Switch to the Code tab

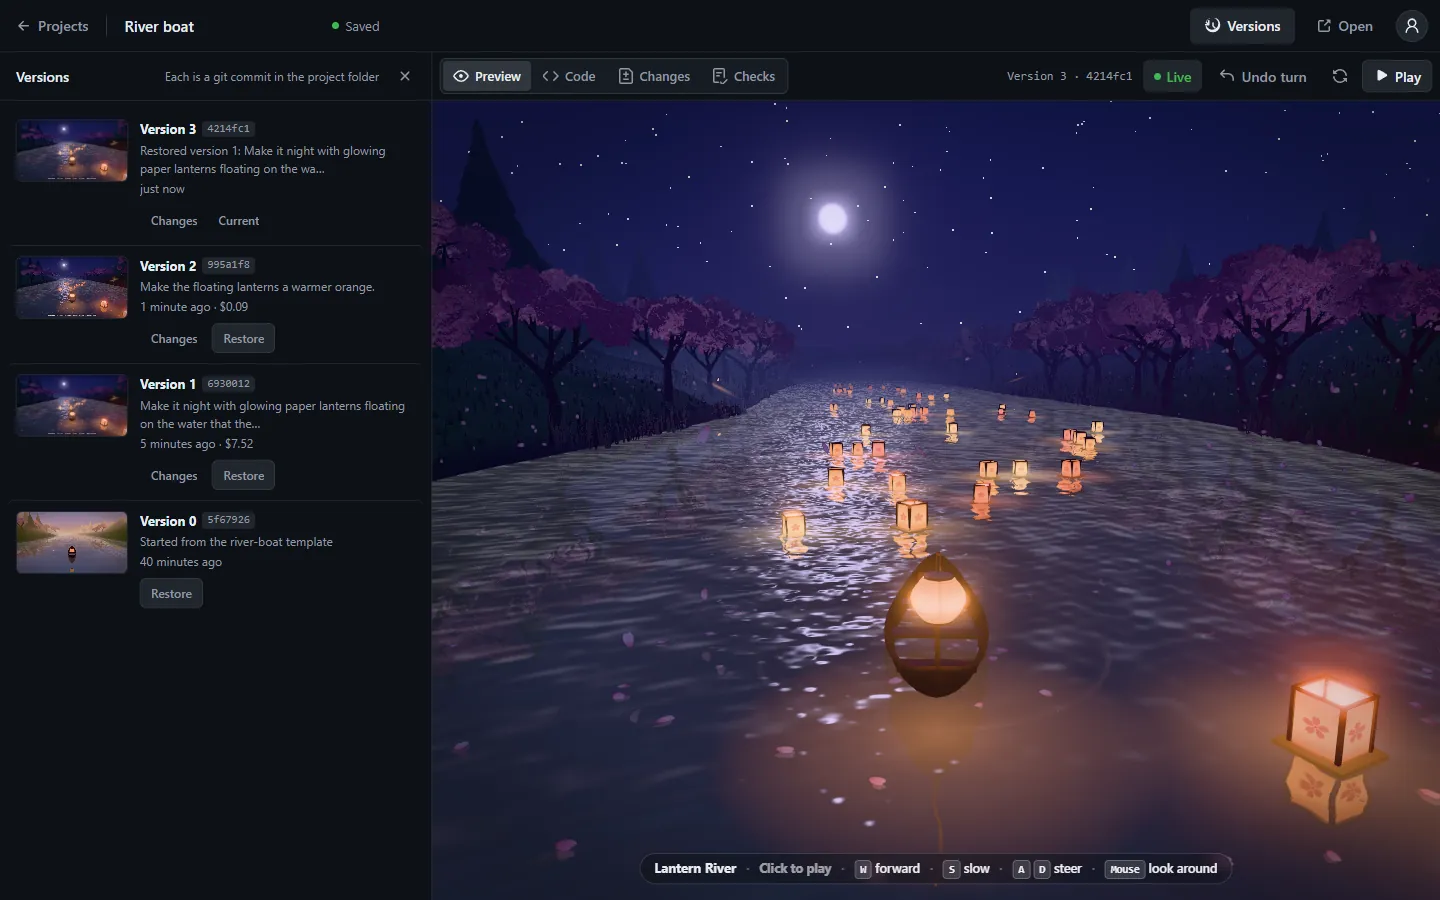pyautogui.click(x=568, y=76)
